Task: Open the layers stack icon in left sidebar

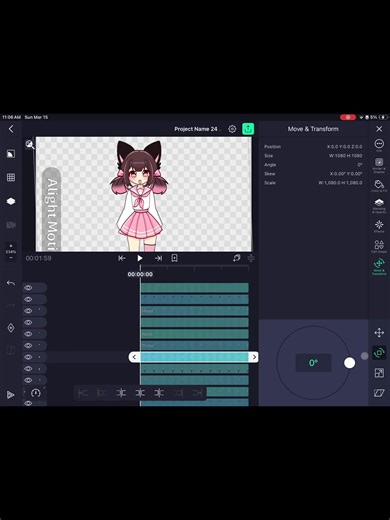Action: coord(11,201)
